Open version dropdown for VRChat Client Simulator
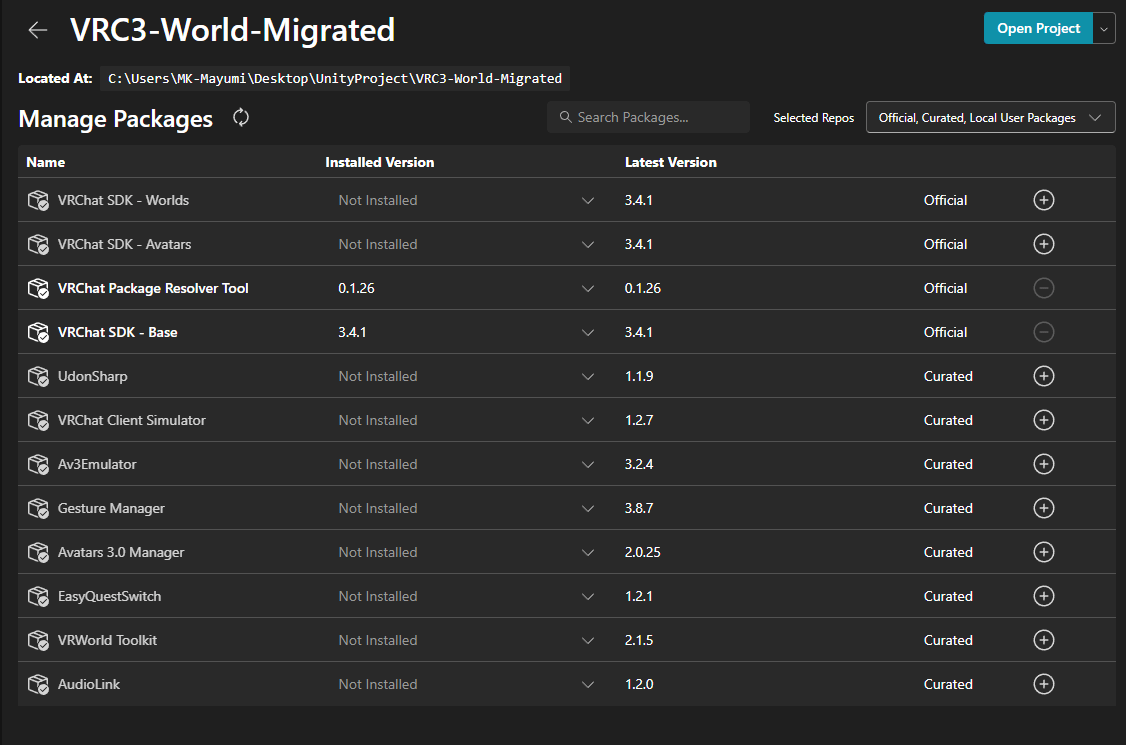The width and height of the screenshot is (1126, 745). [587, 420]
